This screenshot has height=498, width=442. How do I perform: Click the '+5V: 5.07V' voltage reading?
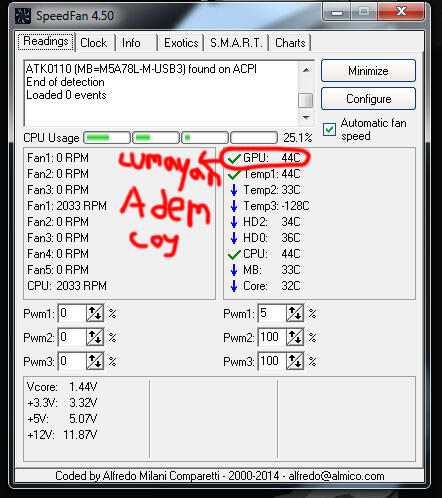[62, 419]
